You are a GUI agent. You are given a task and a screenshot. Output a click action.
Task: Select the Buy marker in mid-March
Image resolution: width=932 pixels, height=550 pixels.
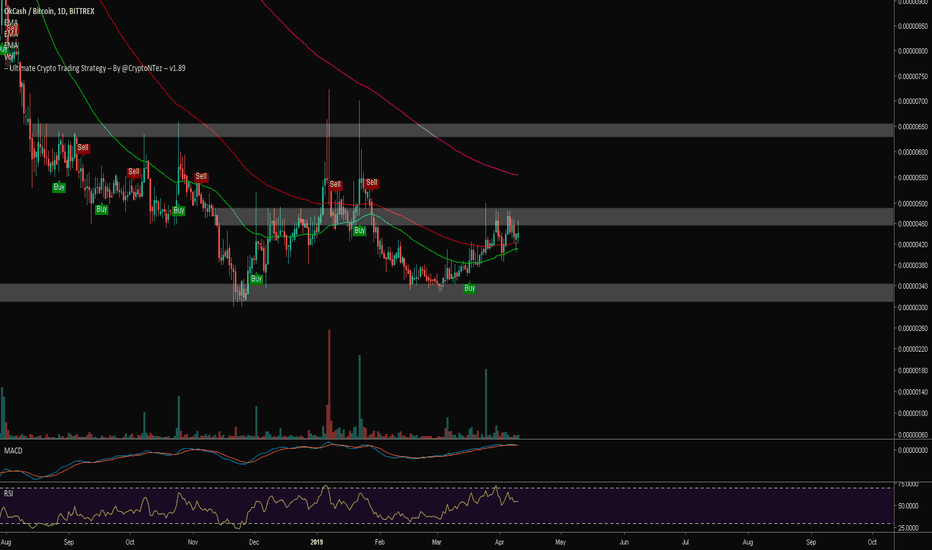click(x=470, y=288)
